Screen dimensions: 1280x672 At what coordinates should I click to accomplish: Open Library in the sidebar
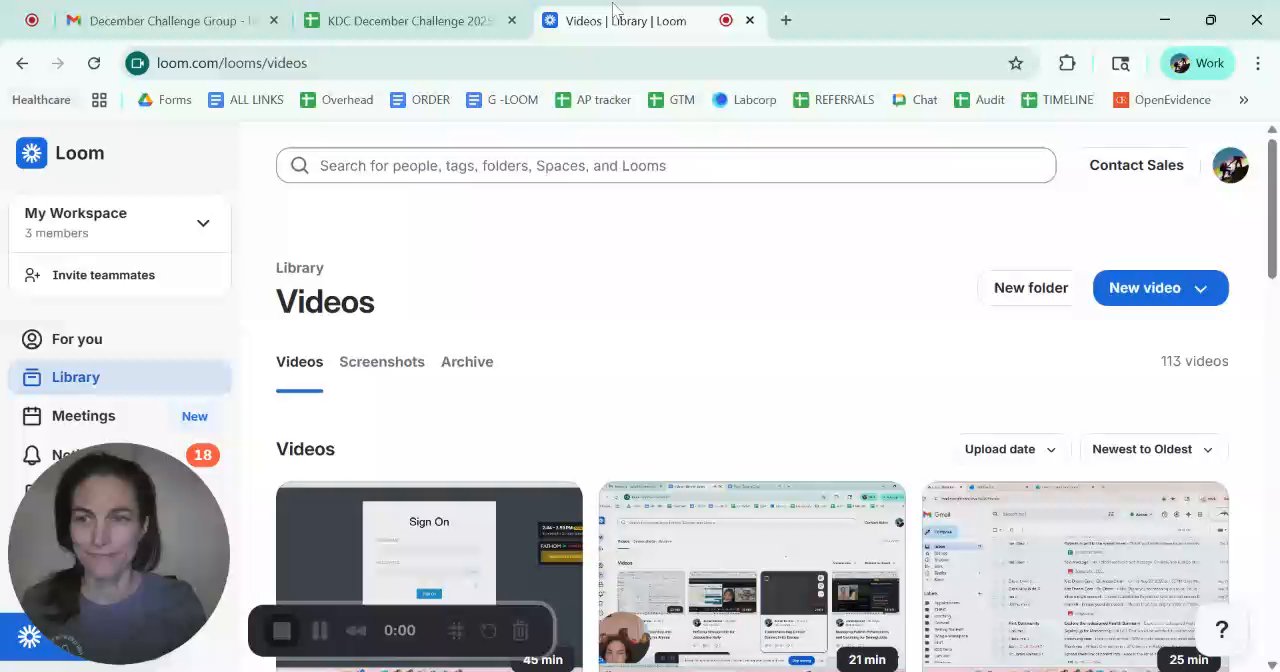tap(120, 377)
